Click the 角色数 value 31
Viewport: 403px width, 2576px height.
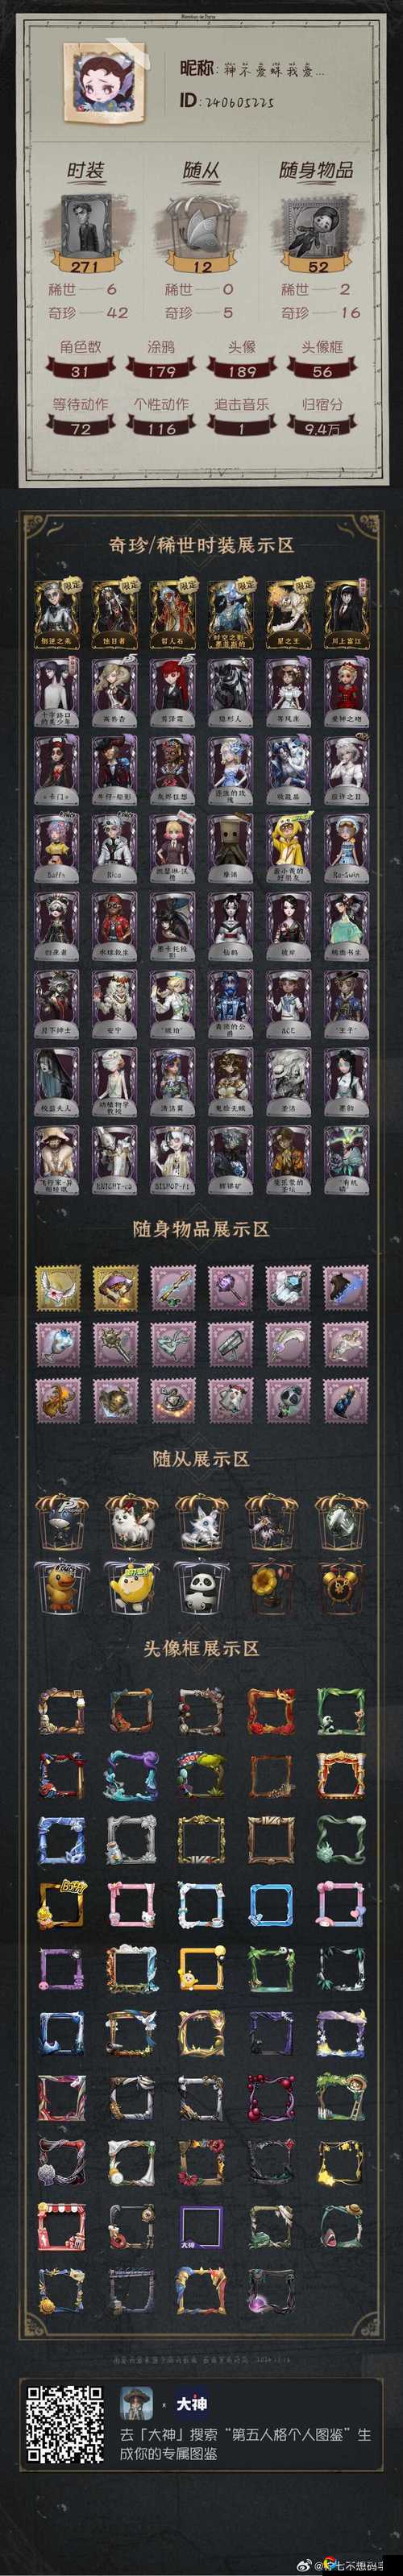click(80, 371)
